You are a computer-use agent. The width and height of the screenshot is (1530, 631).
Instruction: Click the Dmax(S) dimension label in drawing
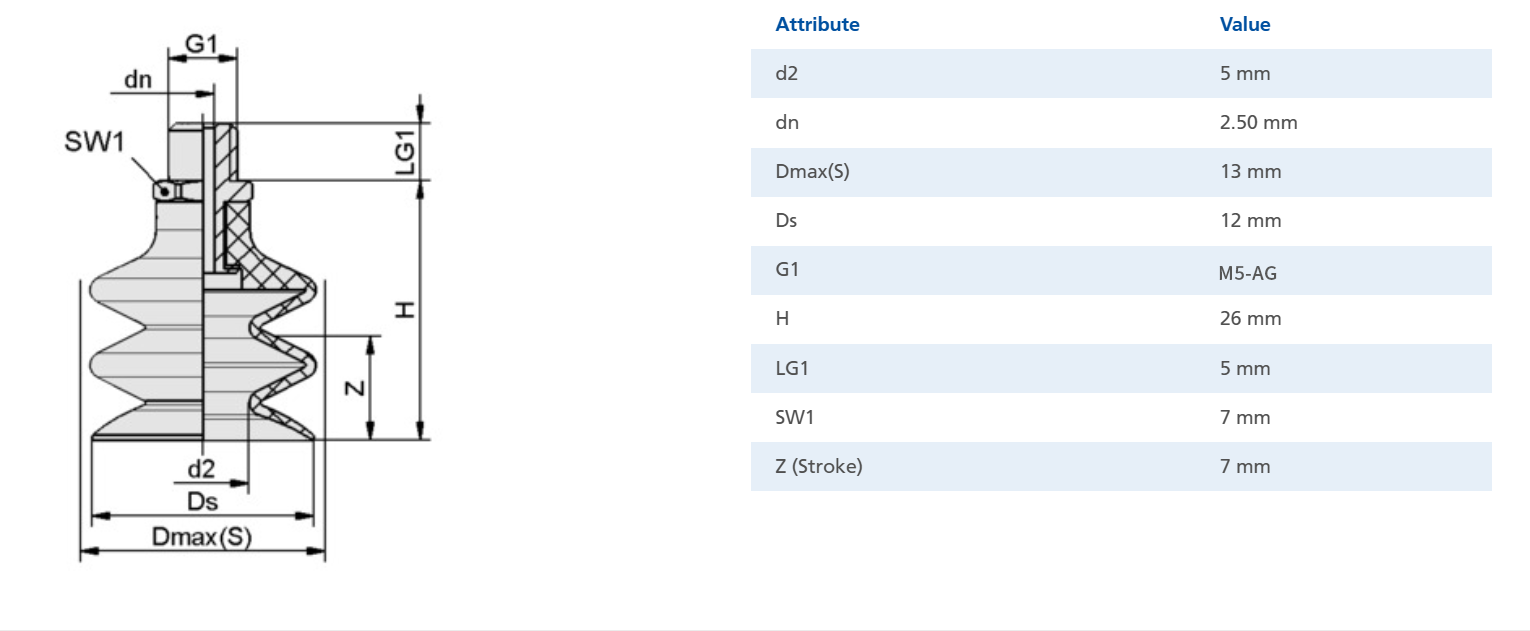pos(202,537)
